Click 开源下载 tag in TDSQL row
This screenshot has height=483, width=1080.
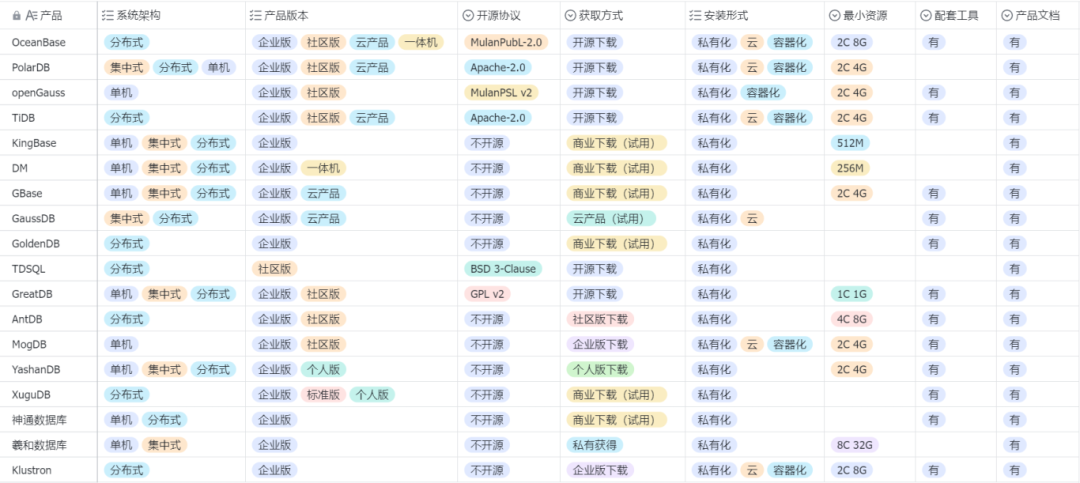click(x=594, y=269)
